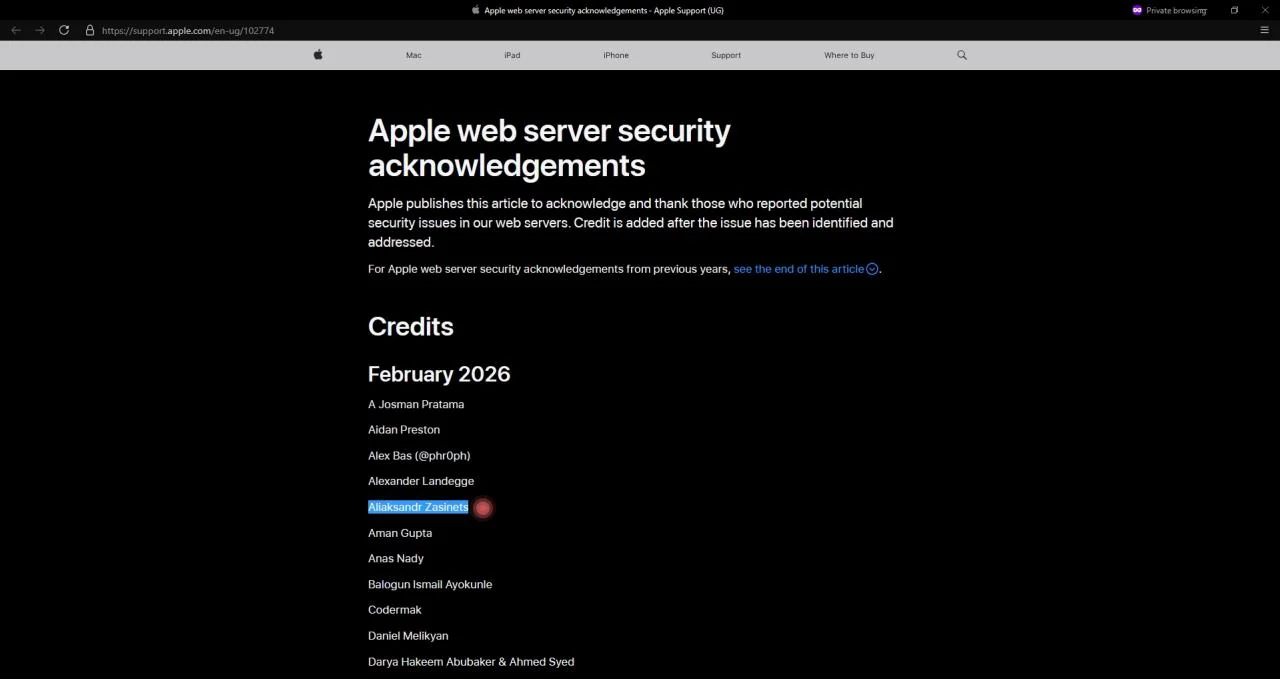Select the name 'Balogun Ismail Ayokunle'

click(430, 584)
